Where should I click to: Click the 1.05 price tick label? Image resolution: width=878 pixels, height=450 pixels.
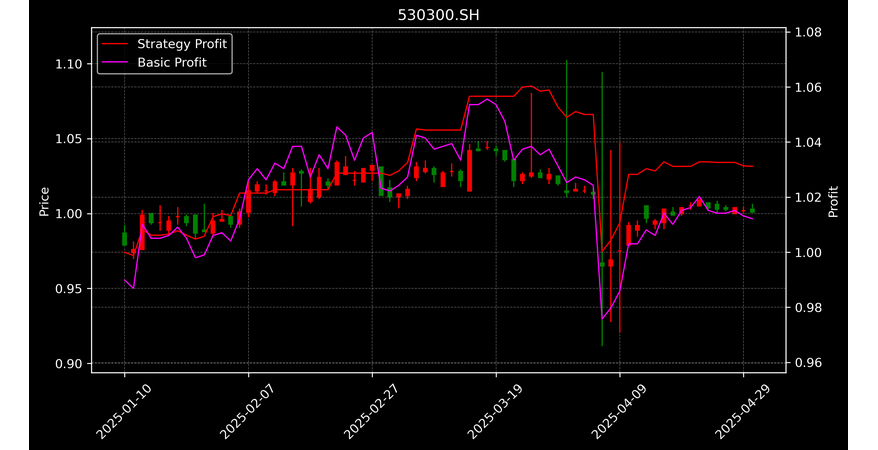[x=68, y=139]
